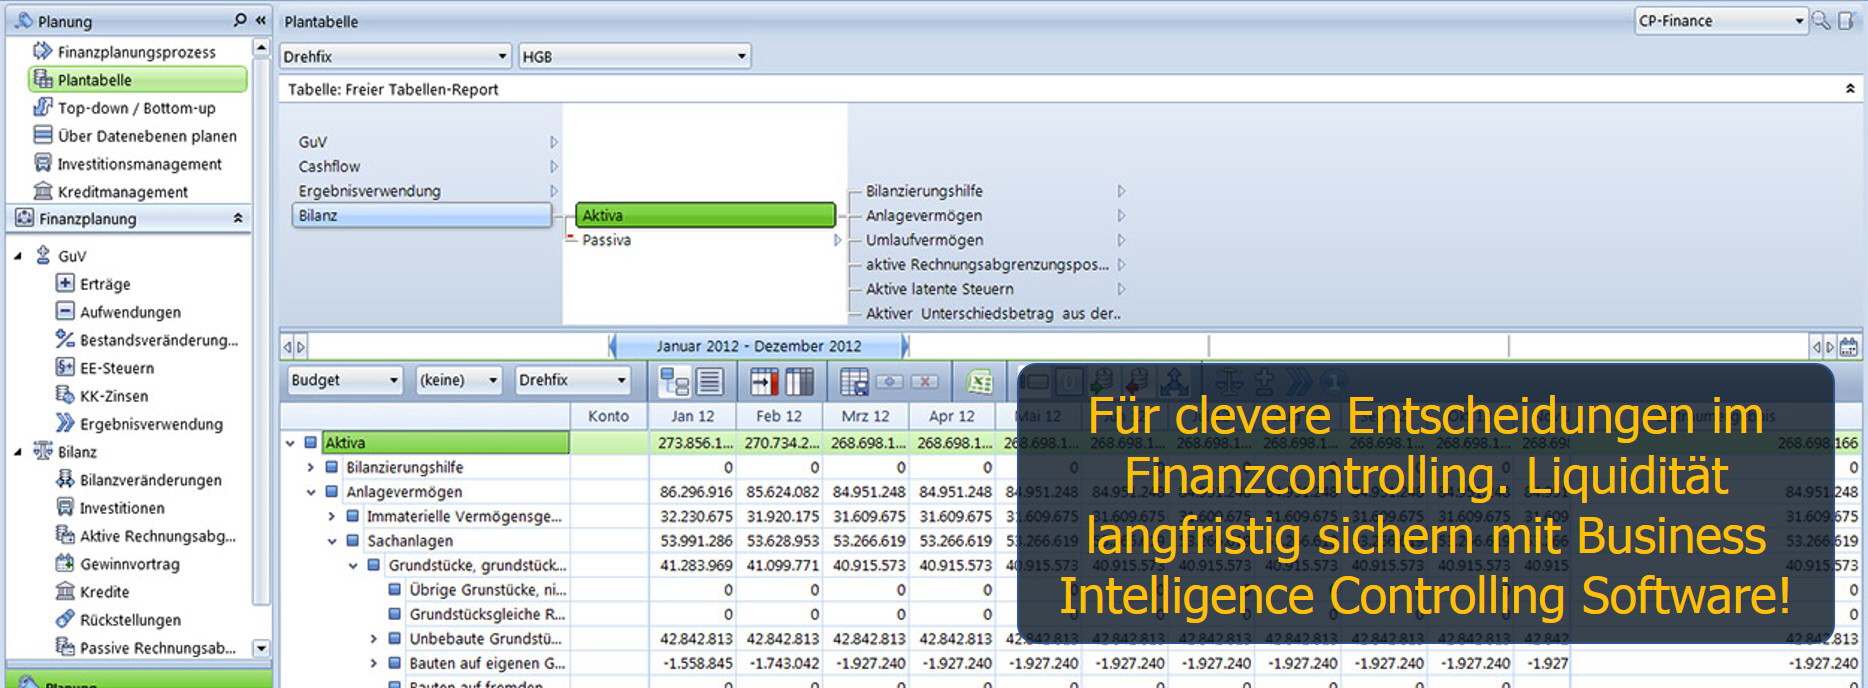
Task: Select tree structure view icon in table toolbar
Action: point(675,381)
